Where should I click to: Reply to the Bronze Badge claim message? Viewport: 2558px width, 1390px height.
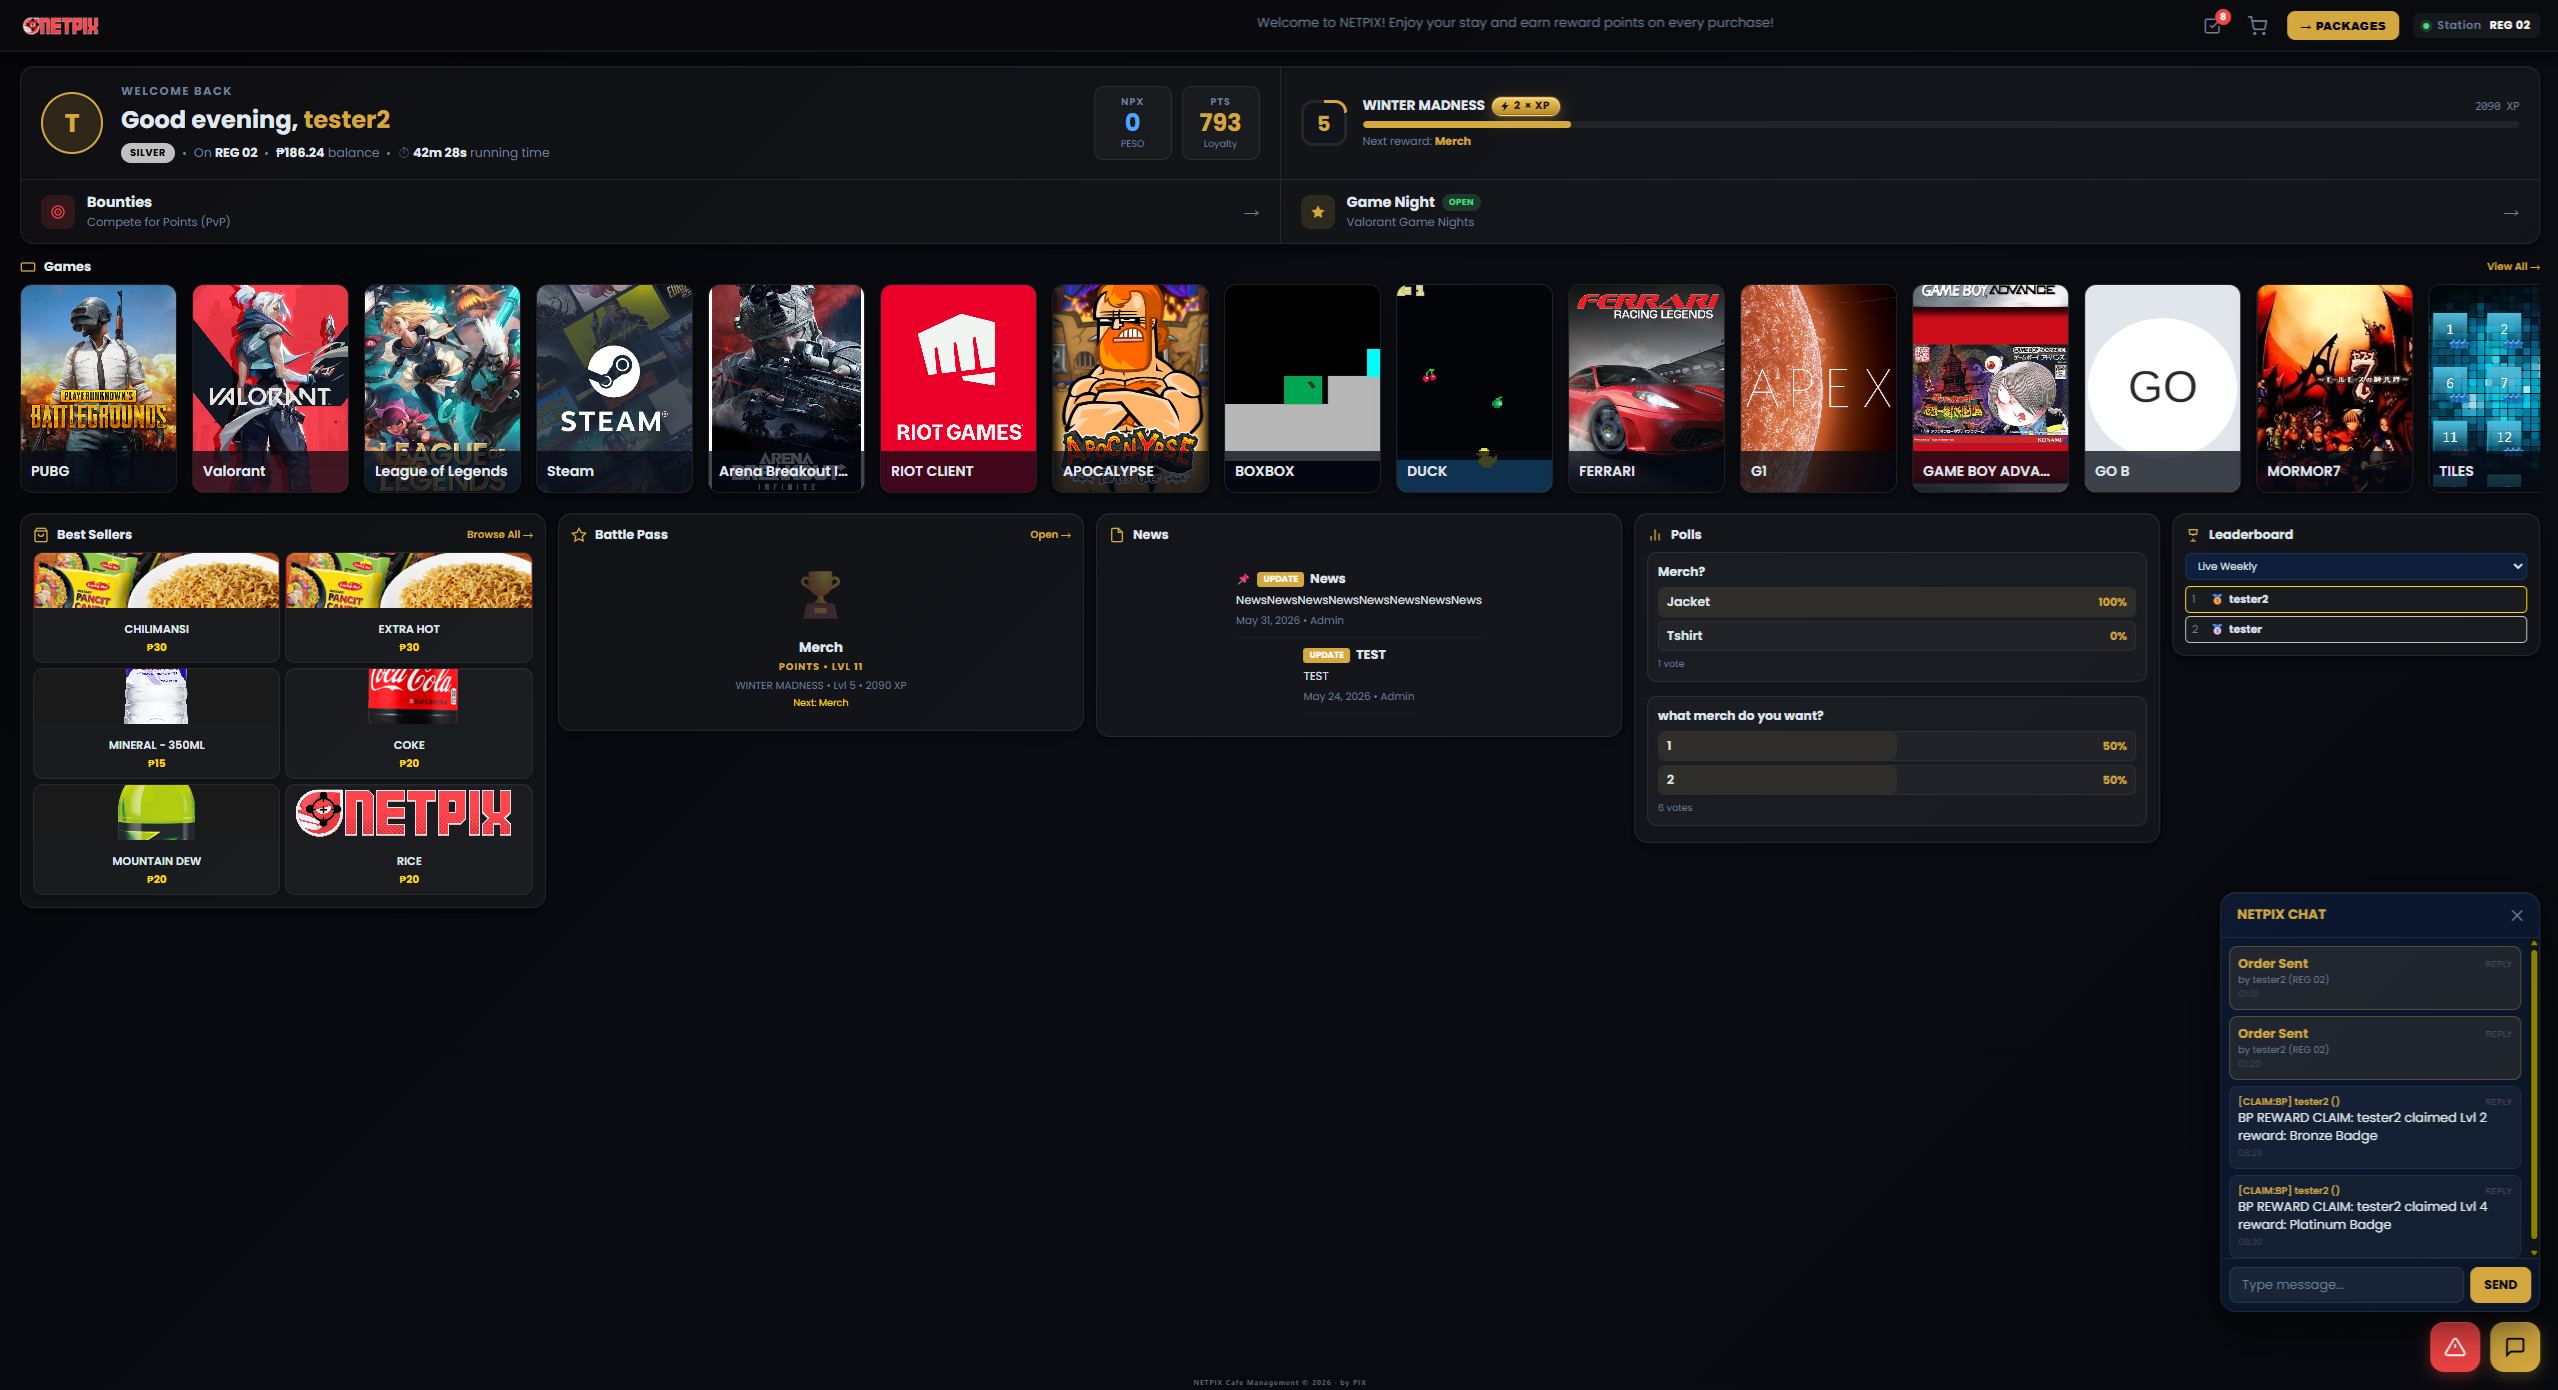pos(2498,1102)
